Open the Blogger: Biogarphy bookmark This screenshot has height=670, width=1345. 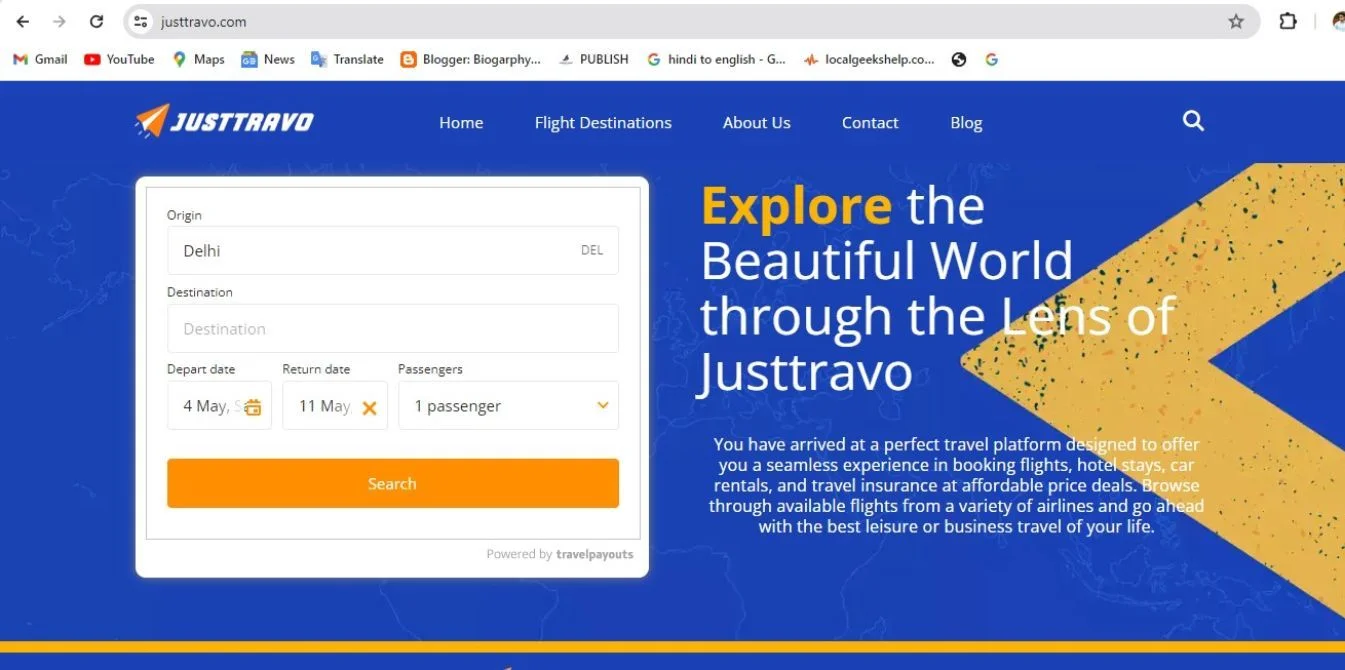(470, 59)
